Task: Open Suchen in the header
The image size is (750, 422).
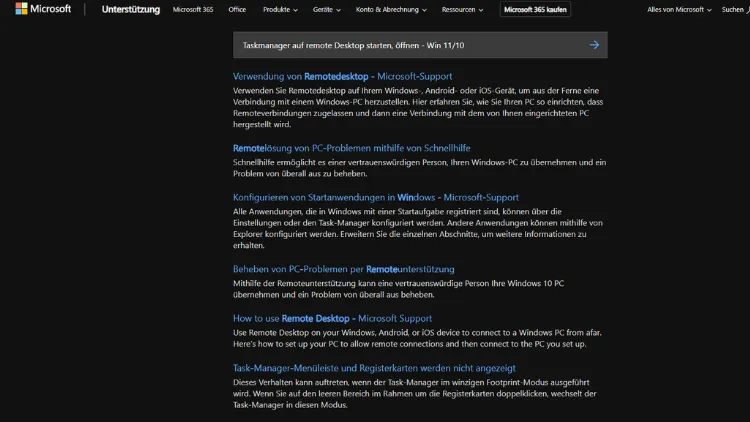Action: pos(735,9)
